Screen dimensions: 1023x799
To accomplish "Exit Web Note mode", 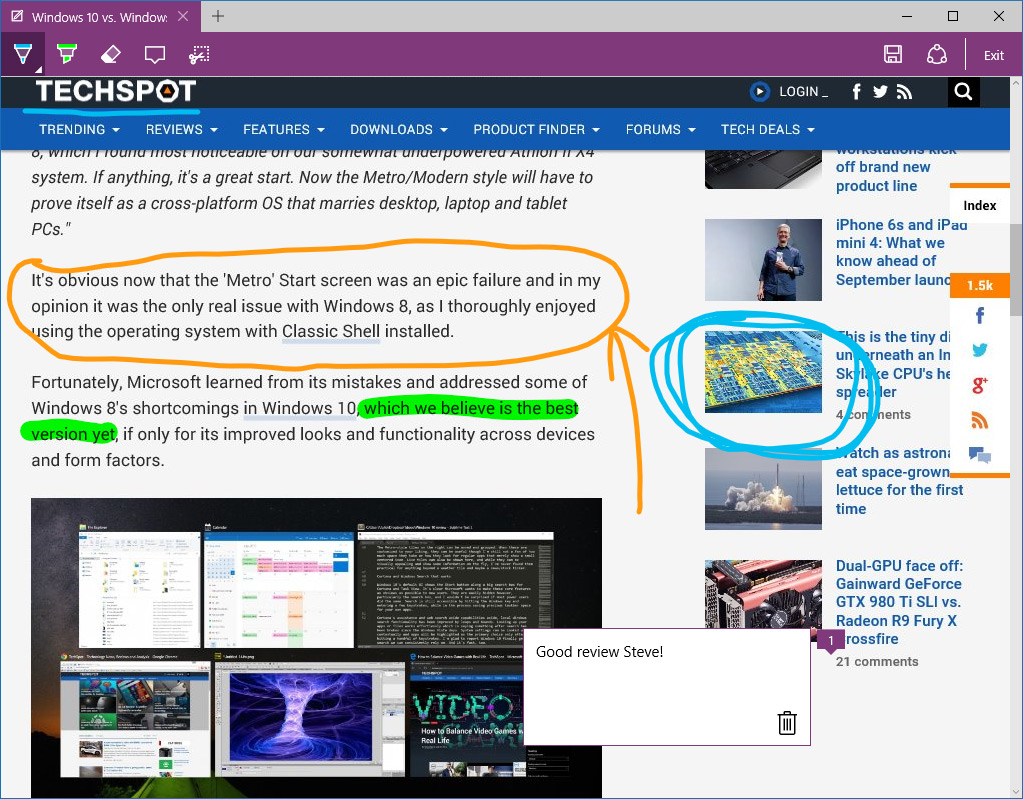I will click(x=994, y=55).
